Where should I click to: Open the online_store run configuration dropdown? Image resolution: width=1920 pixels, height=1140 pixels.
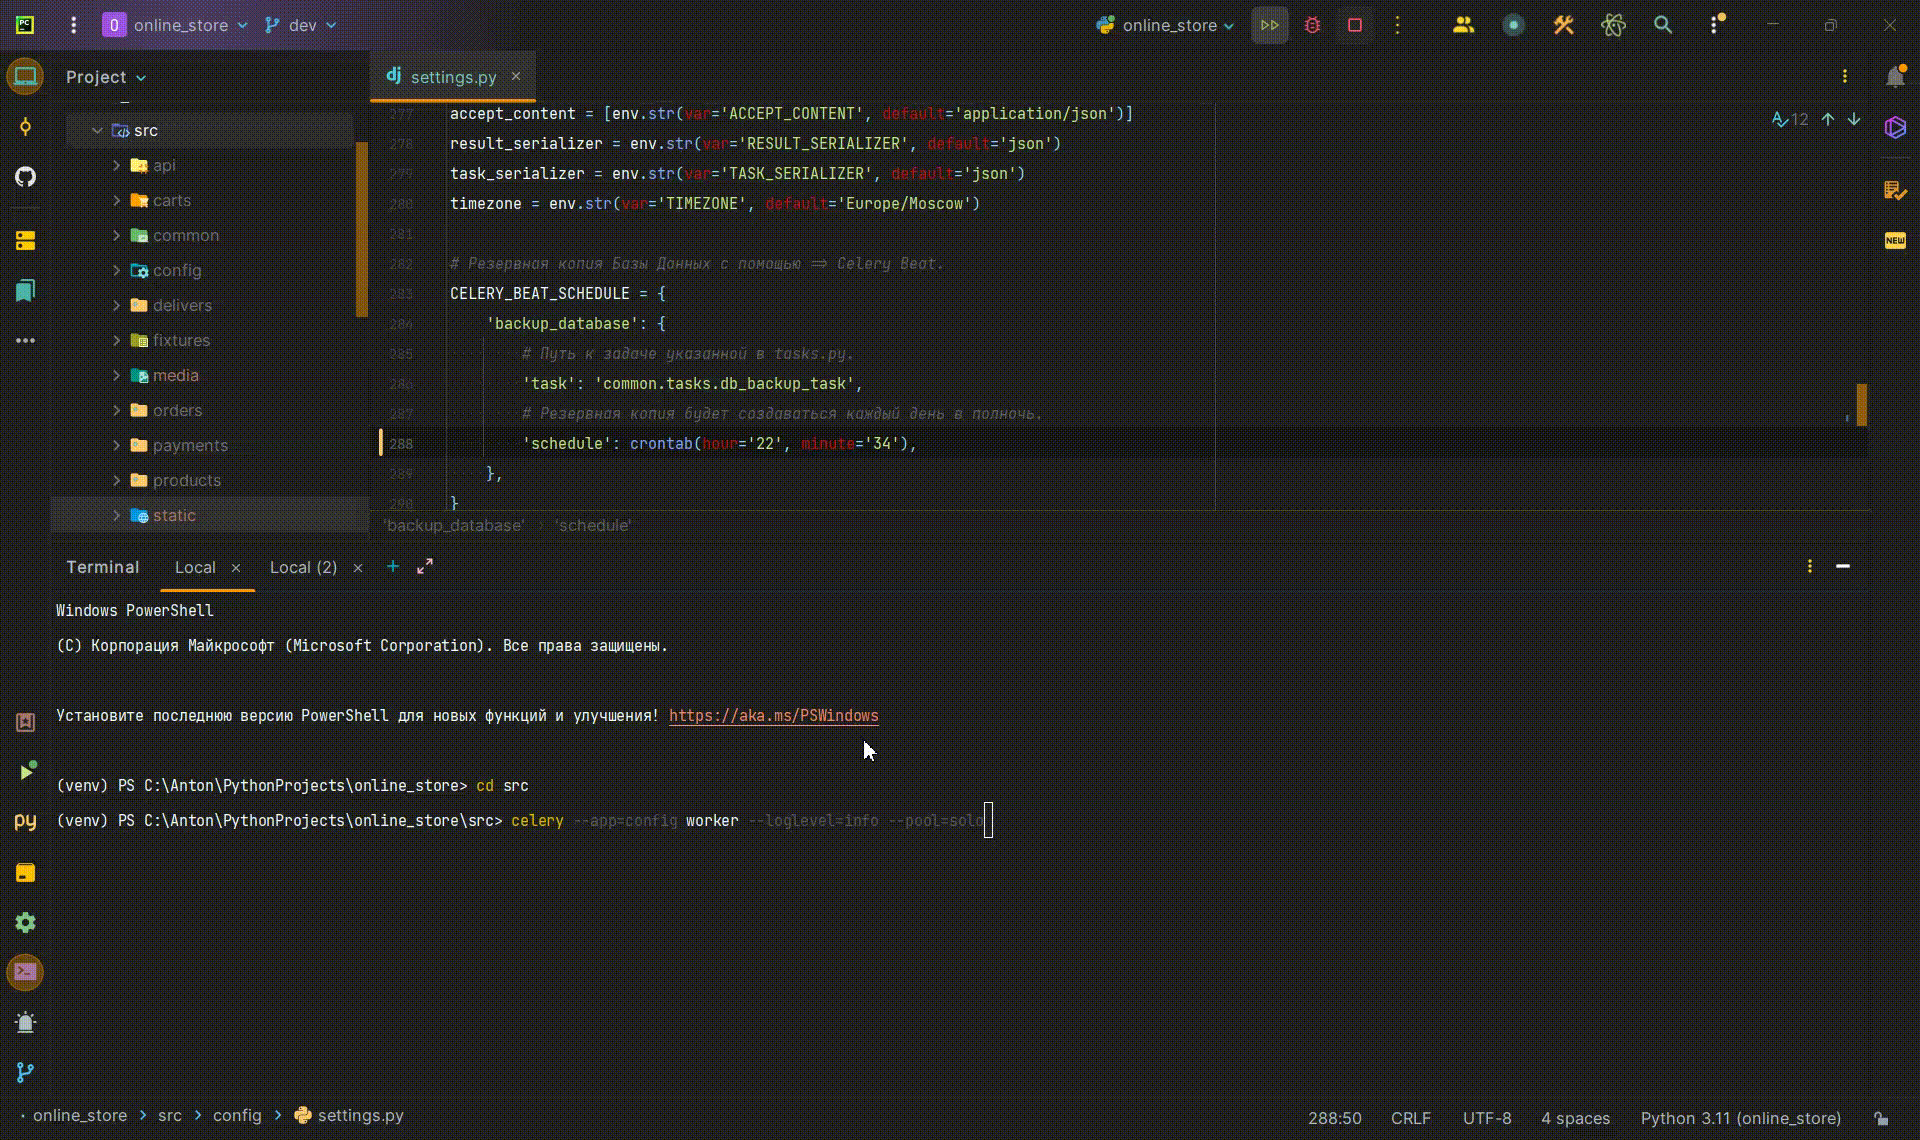pos(1168,26)
